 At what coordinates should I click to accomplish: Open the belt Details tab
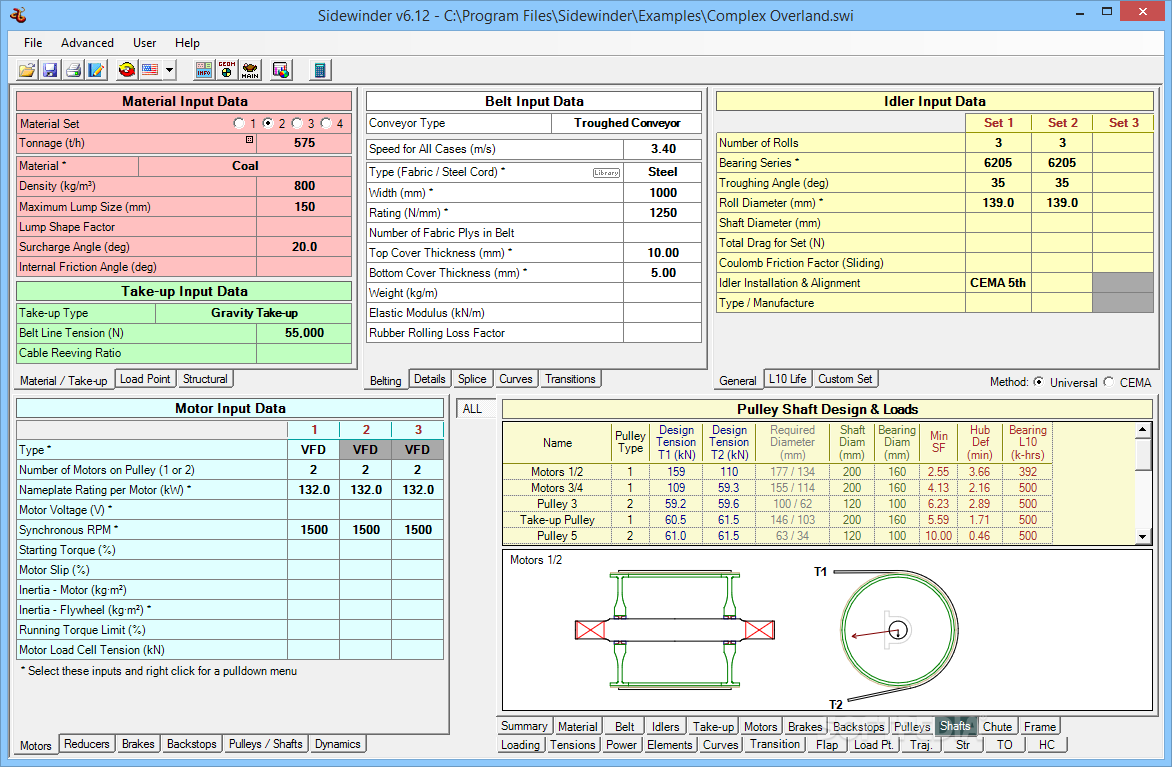[430, 379]
